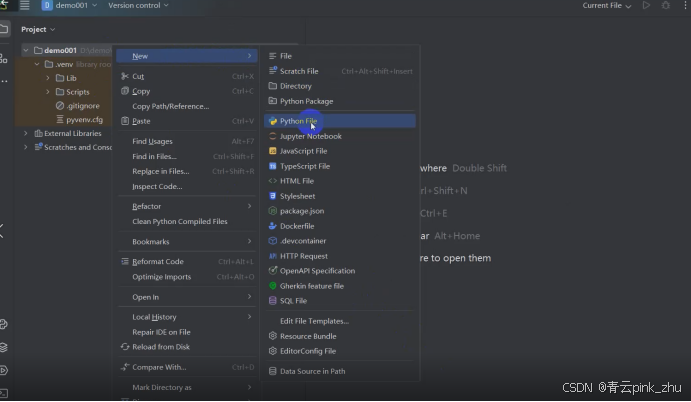Click the Debug bug icon
The image size is (691, 402).
coord(666,6)
